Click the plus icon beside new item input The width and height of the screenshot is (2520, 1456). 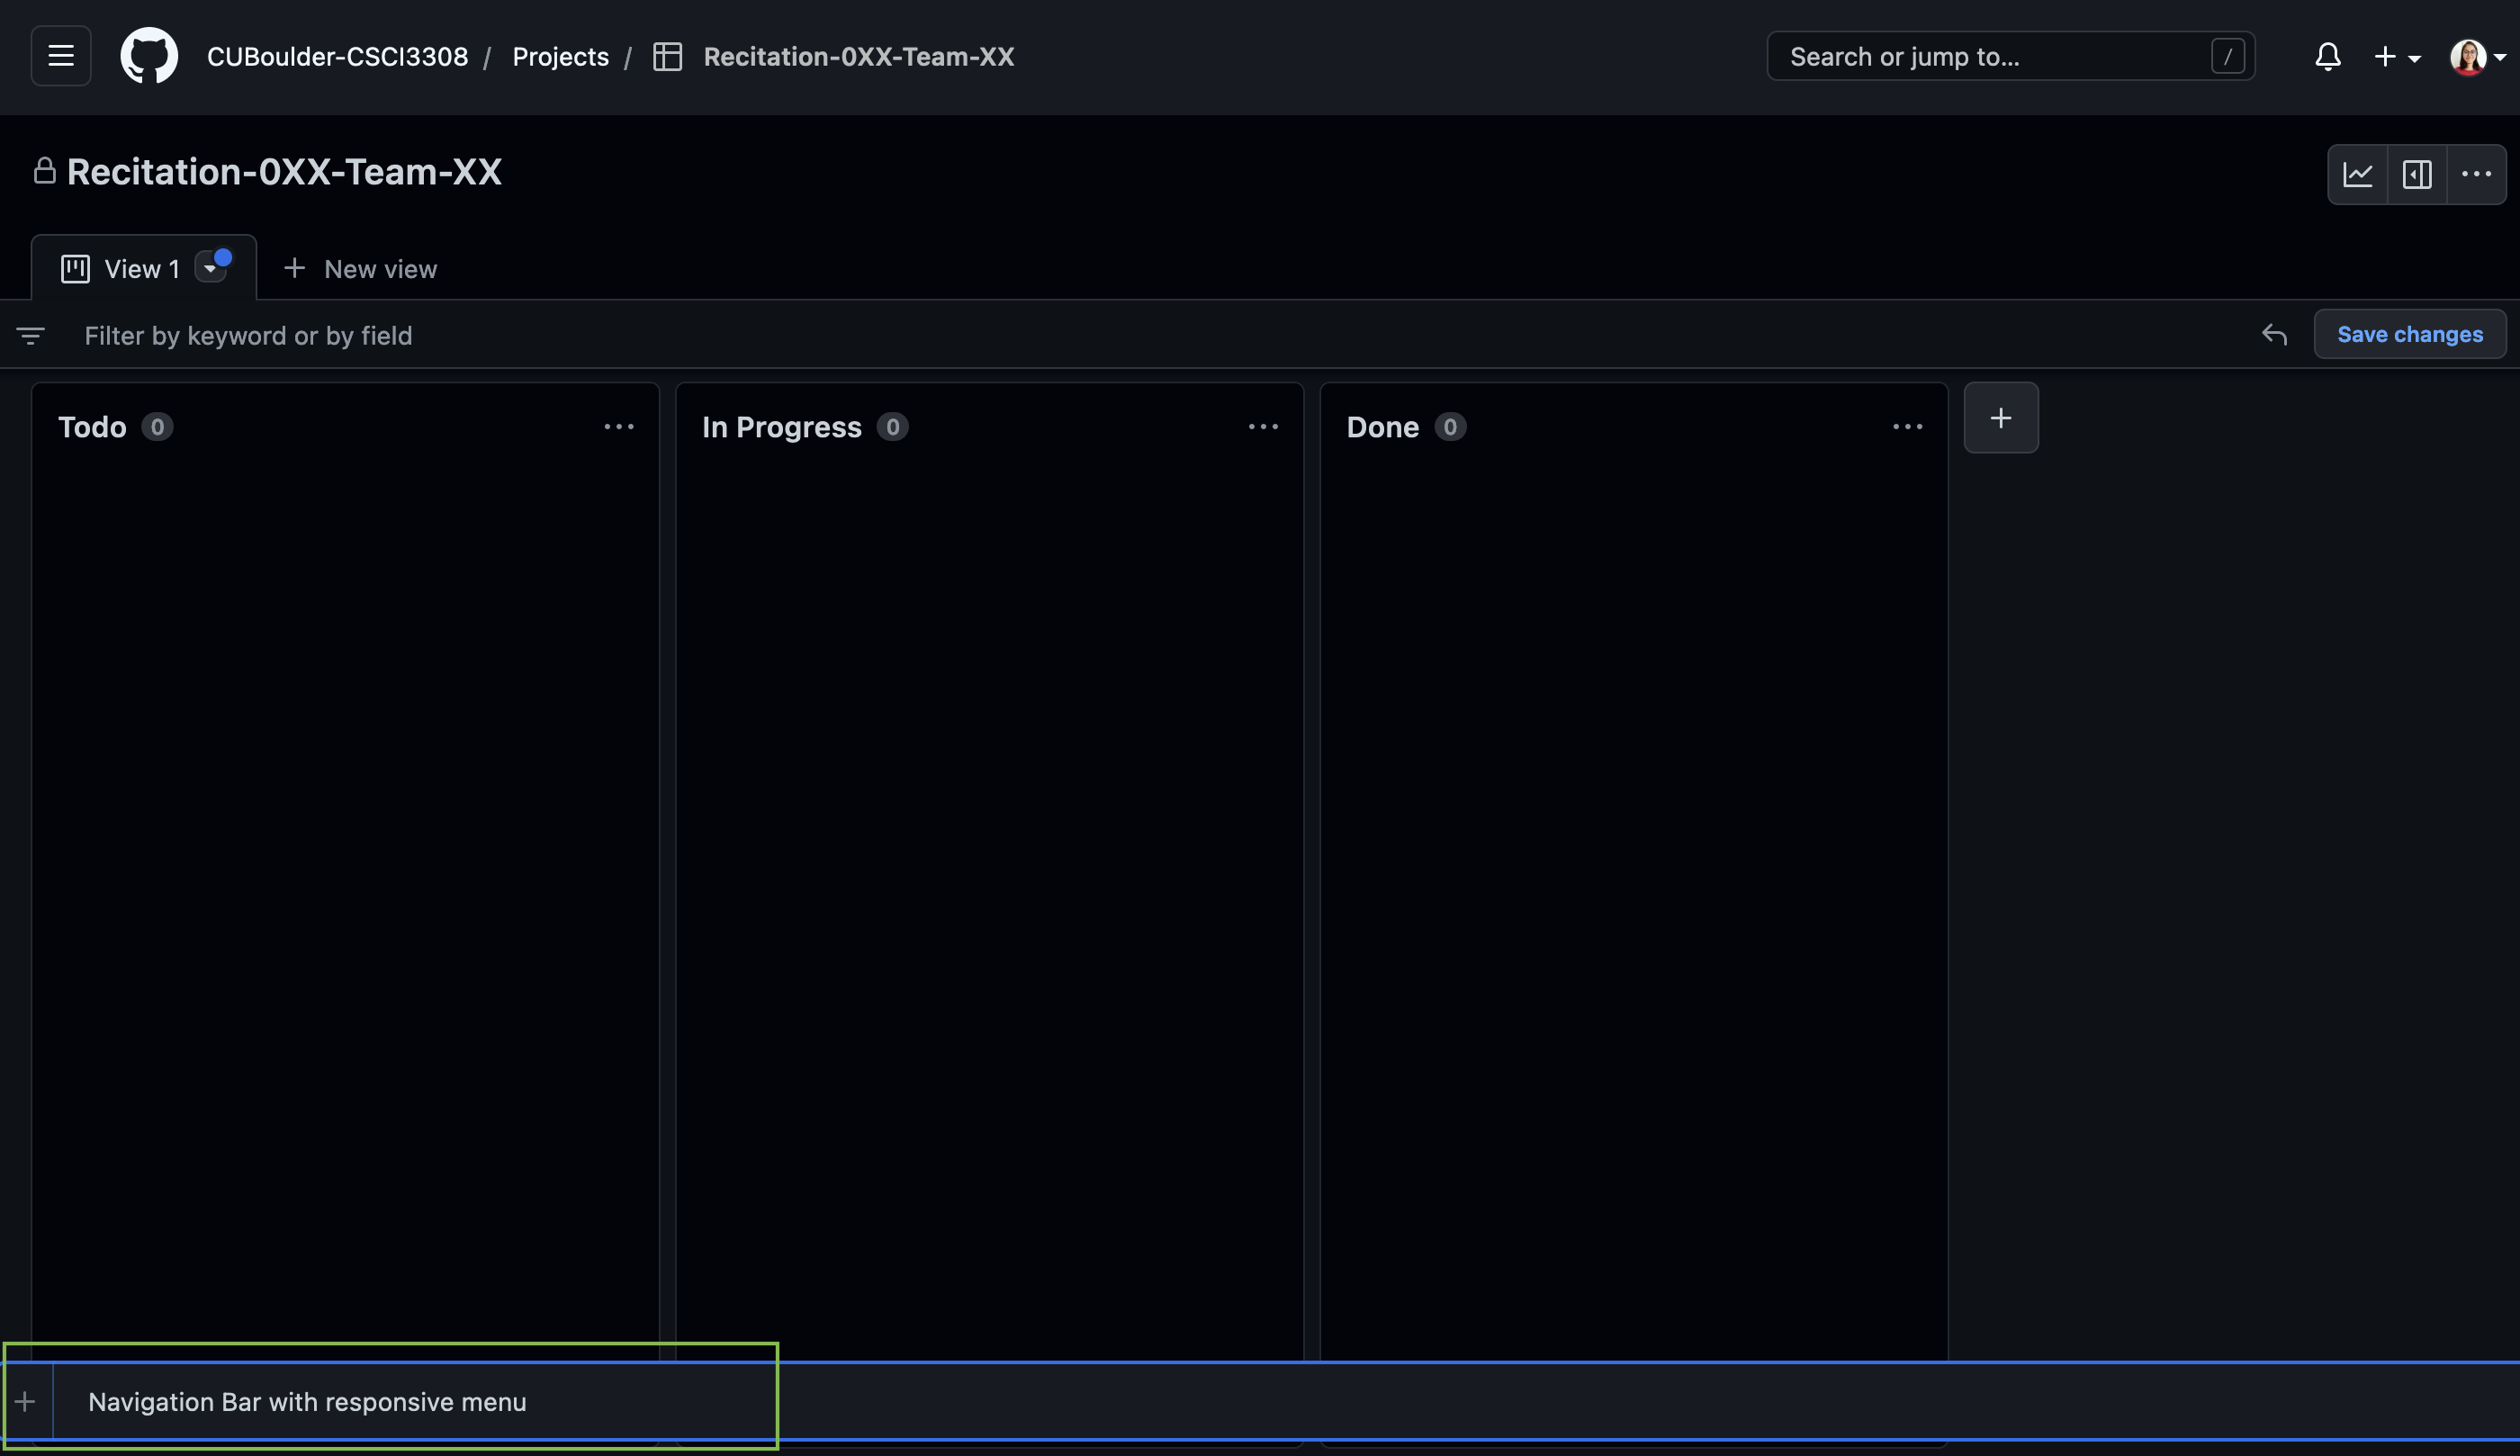[x=25, y=1402]
